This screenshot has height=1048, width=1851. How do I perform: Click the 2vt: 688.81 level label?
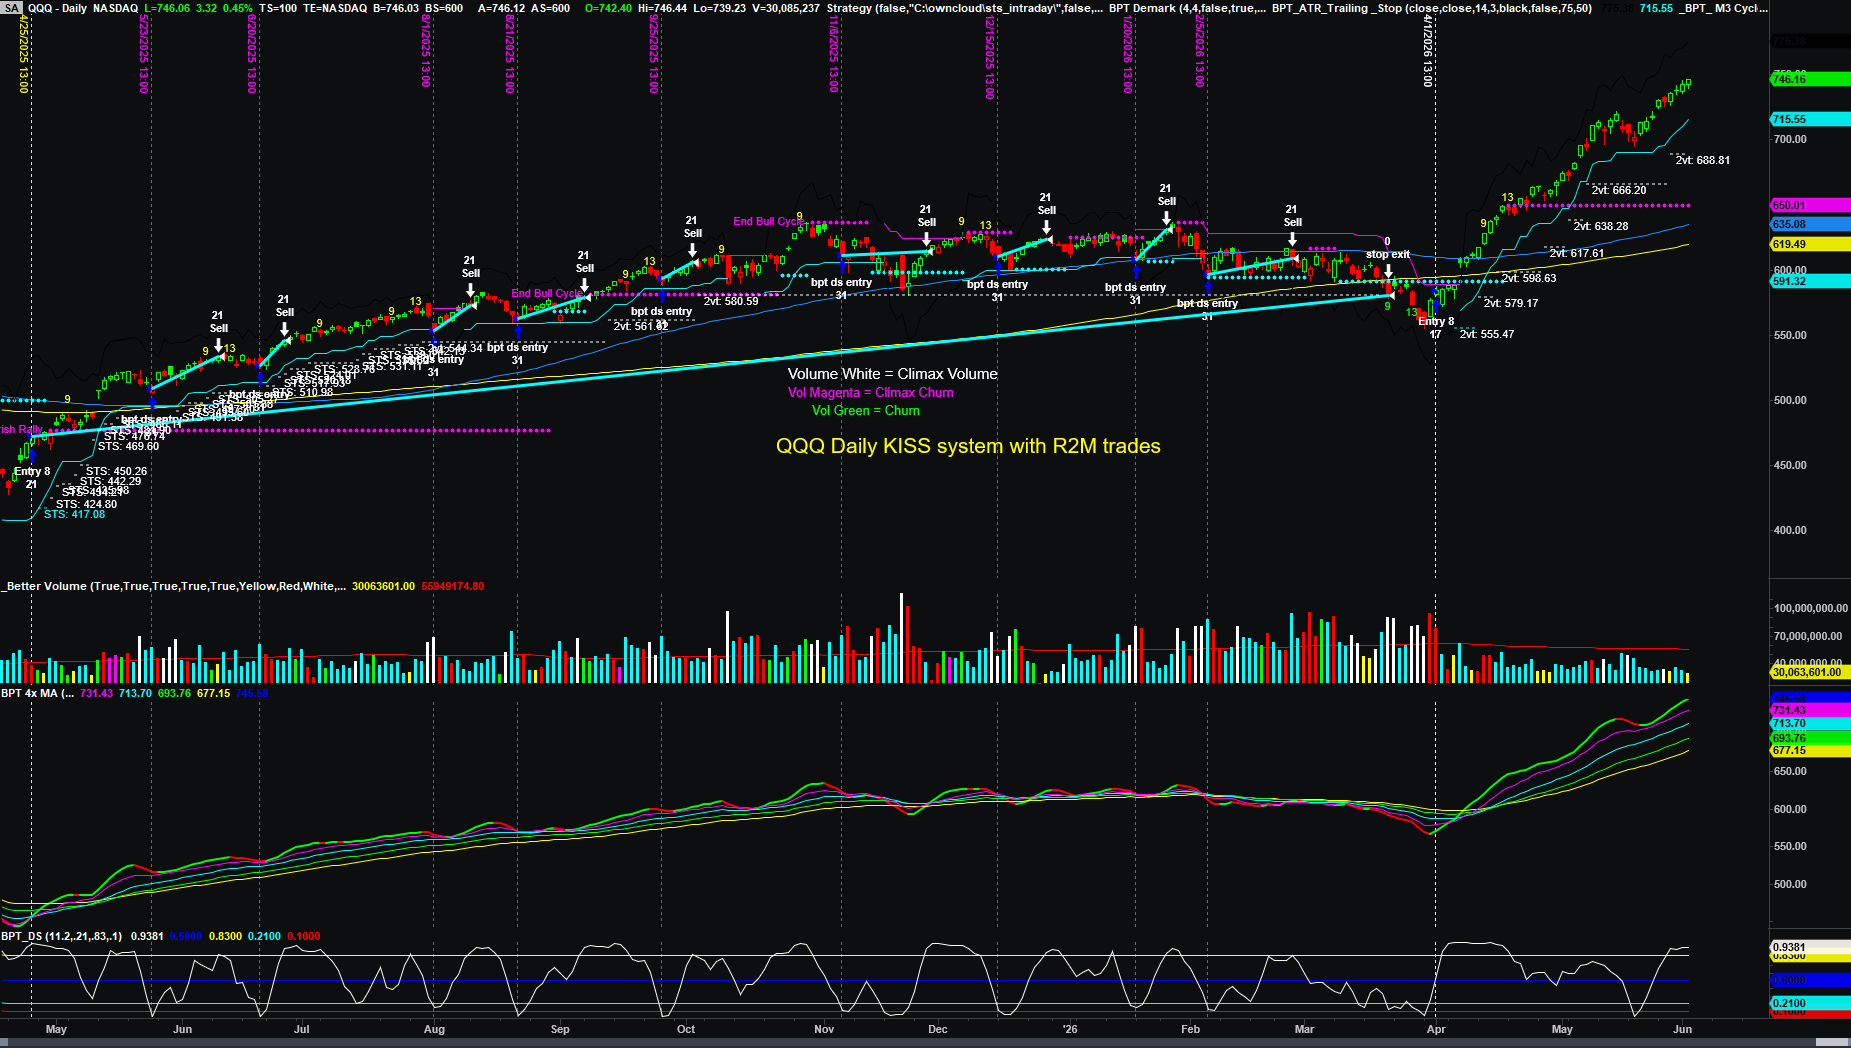coord(1703,160)
